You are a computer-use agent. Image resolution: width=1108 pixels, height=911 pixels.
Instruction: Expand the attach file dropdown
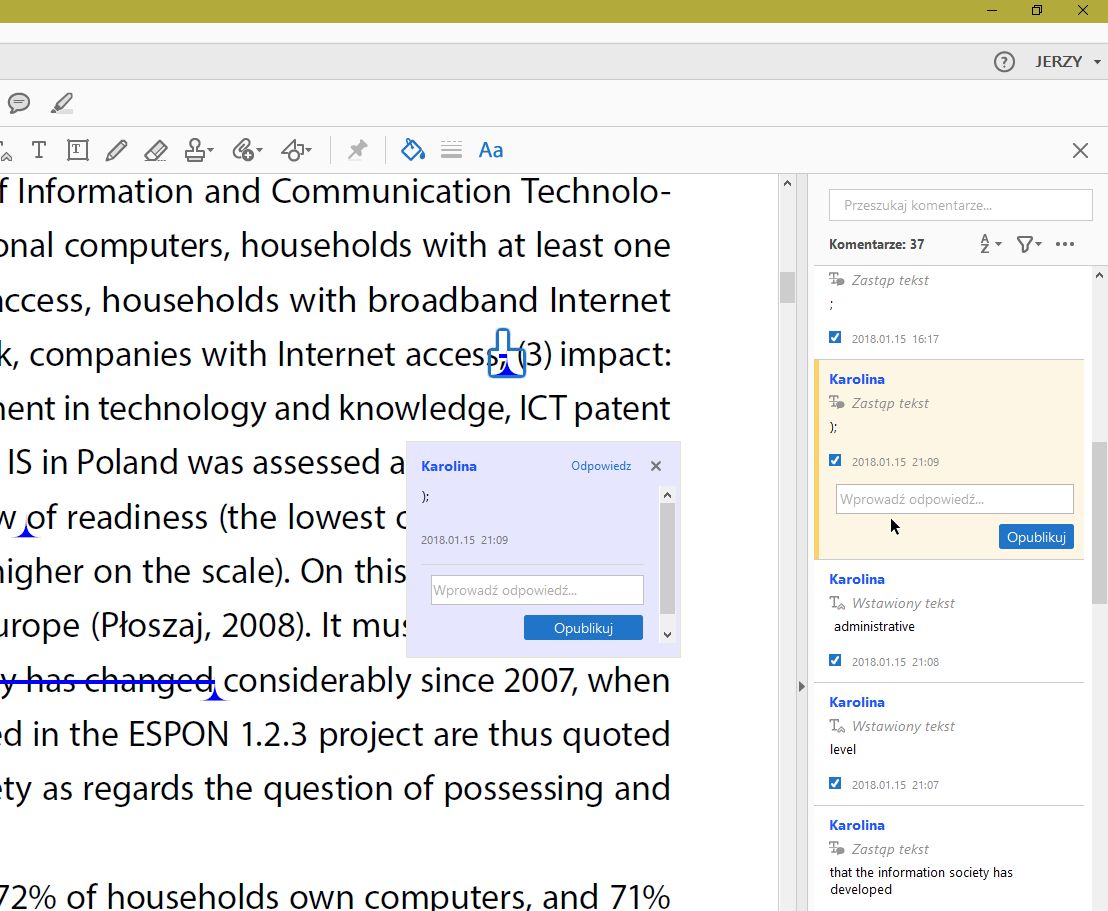coord(247,150)
